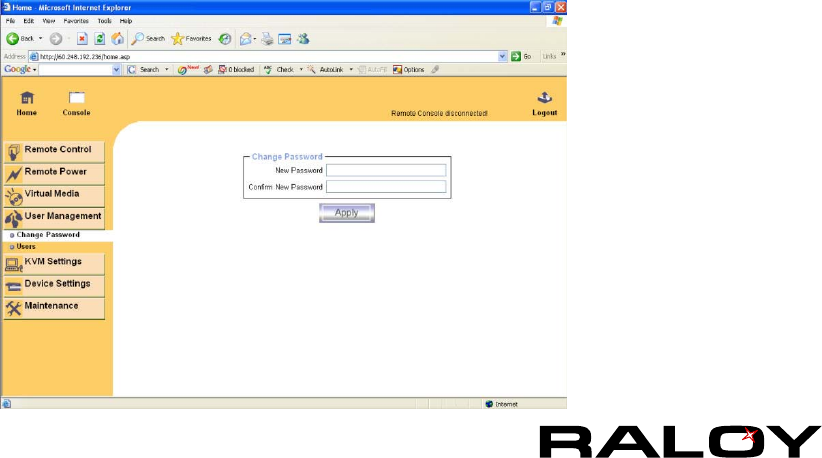This screenshot has width=822, height=458.
Task: Click the Maintenance tools icon
Action: pyautogui.click(x=14, y=309)
